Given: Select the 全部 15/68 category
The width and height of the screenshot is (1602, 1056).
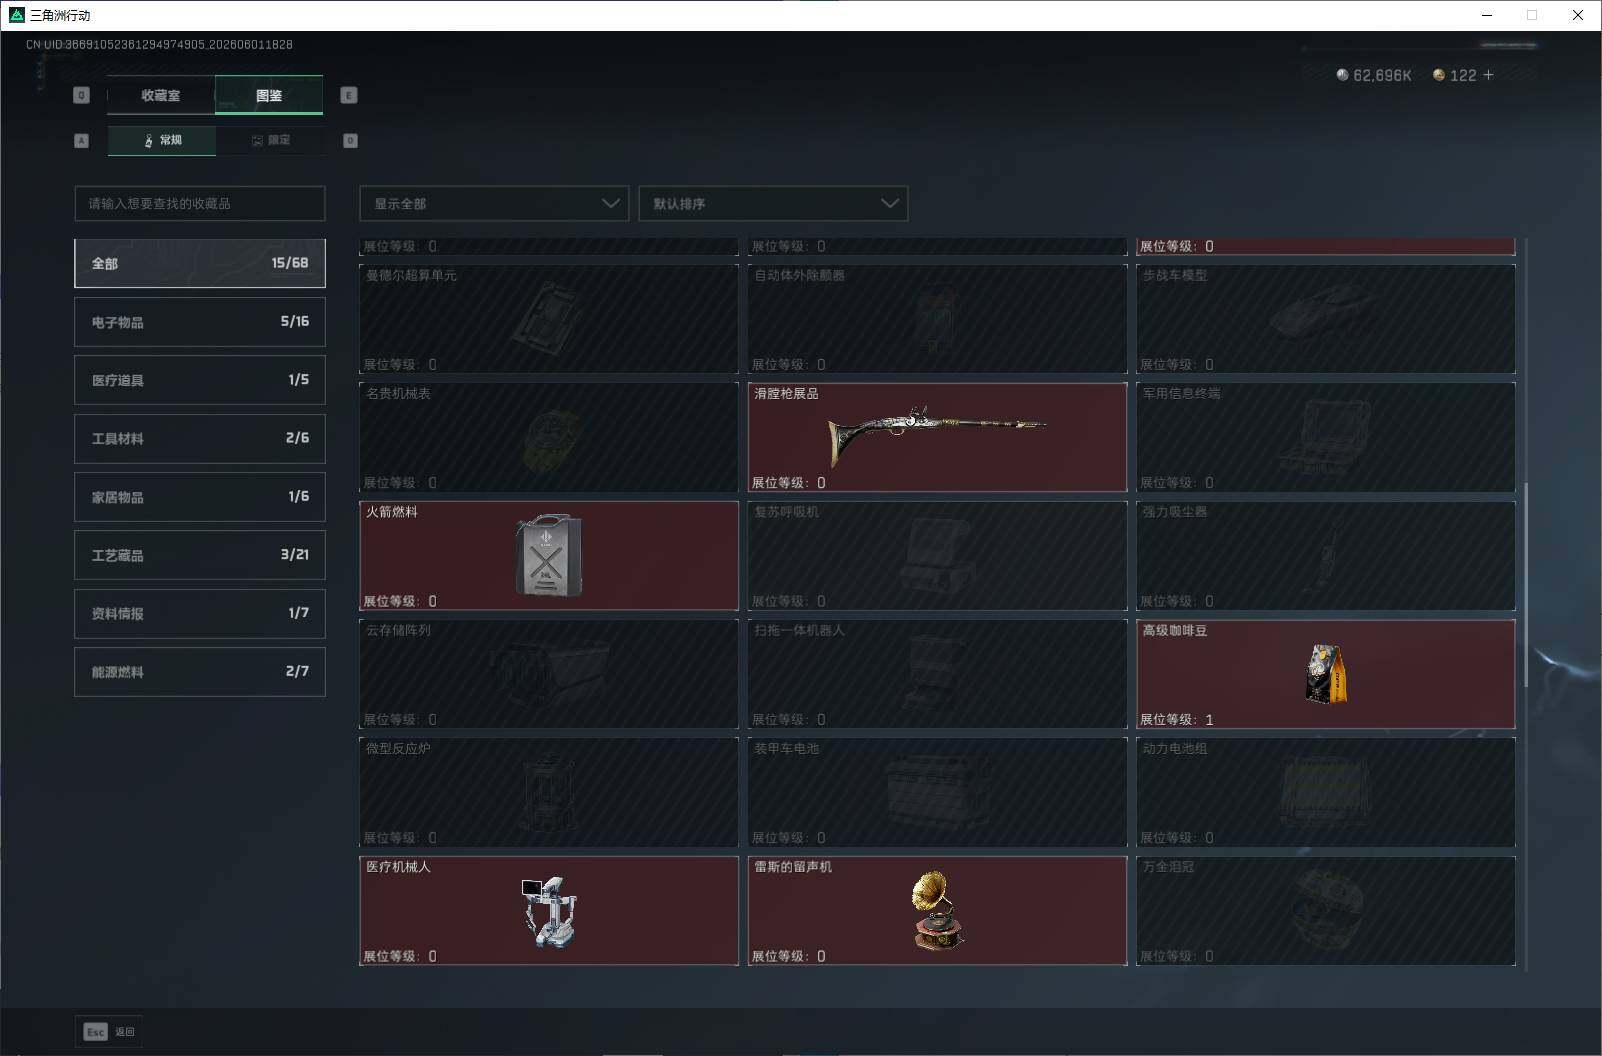Looking at the screenshot, I should coord(200,263).
